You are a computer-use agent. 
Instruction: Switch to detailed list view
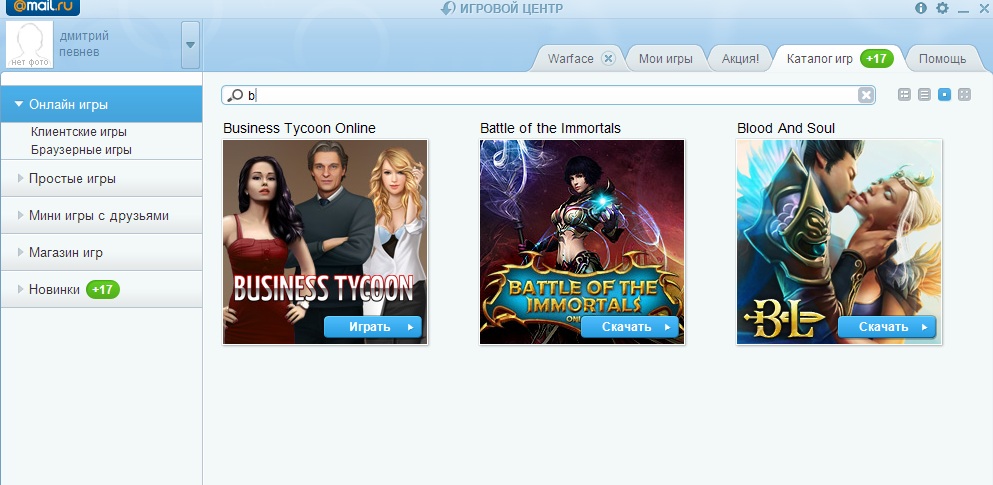click(904, 95)
